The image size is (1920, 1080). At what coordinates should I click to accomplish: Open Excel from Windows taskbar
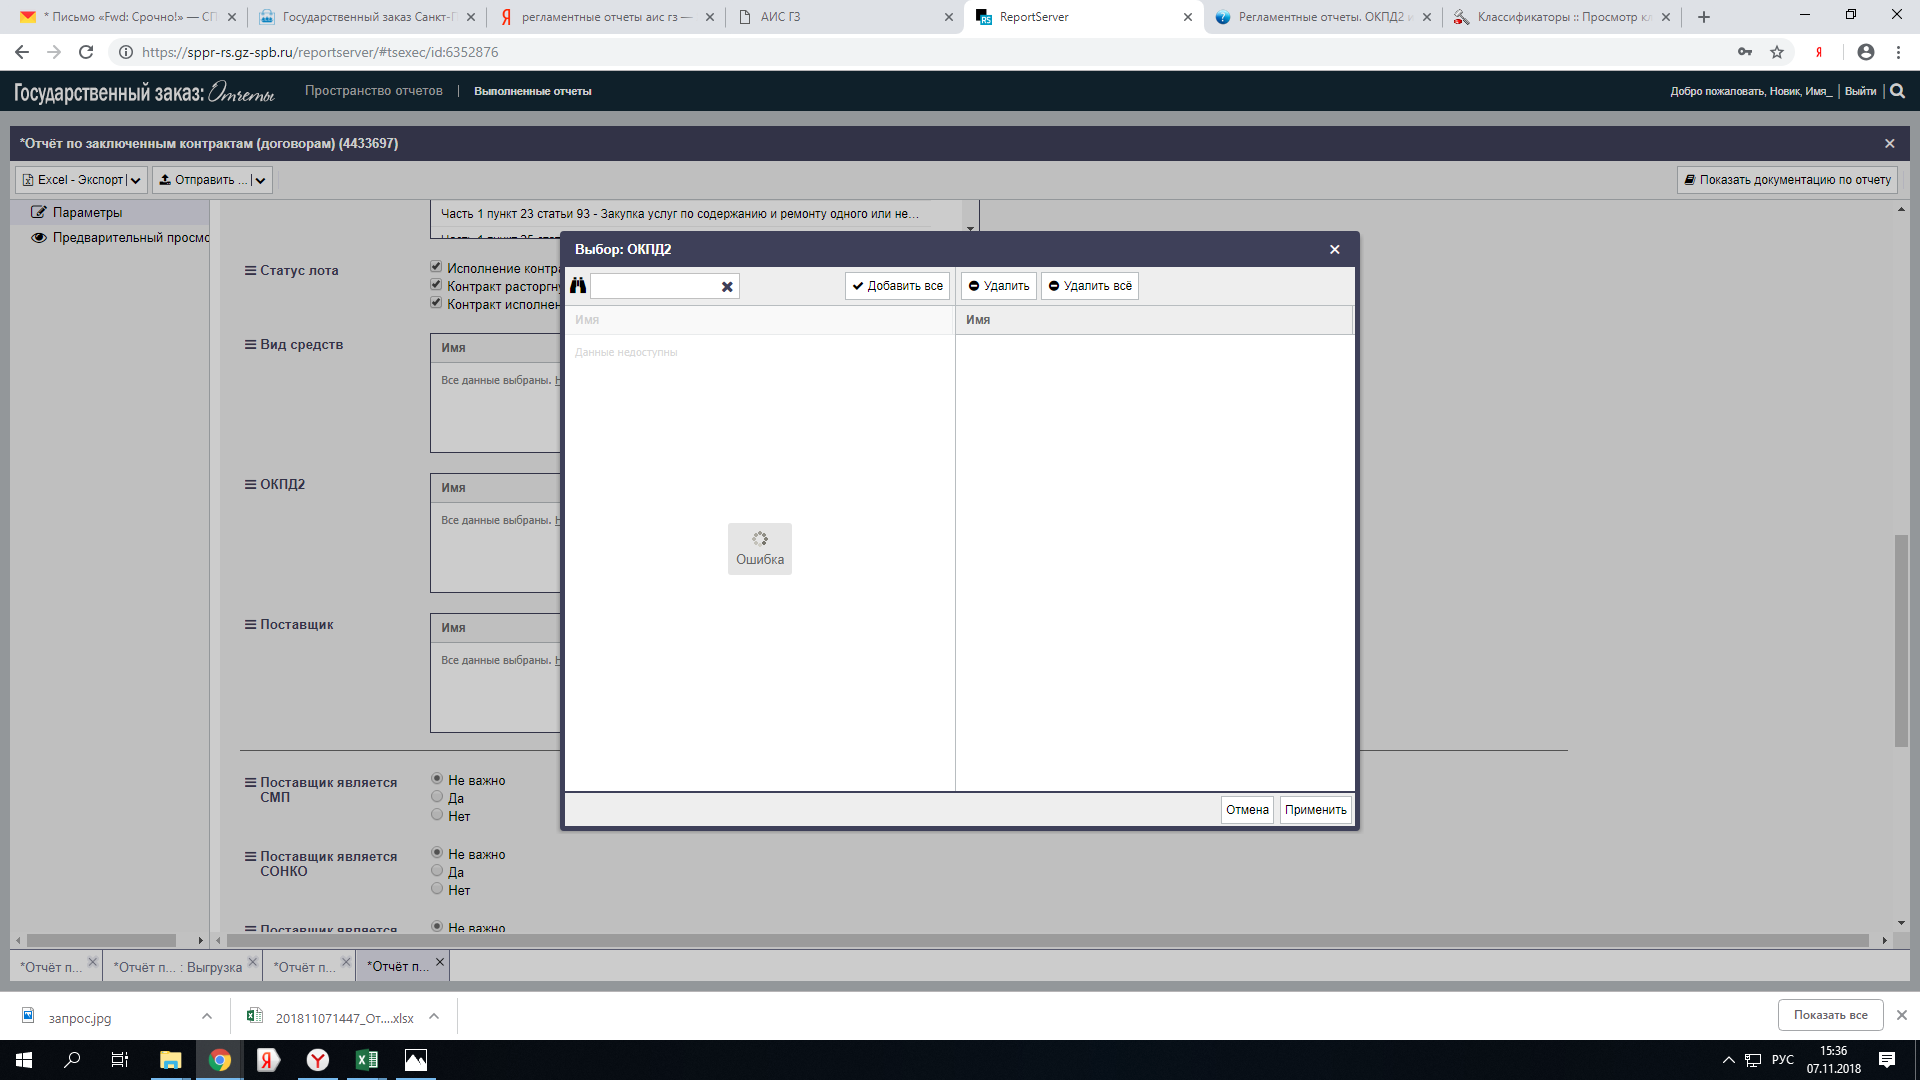click(x=366, y=1060)
